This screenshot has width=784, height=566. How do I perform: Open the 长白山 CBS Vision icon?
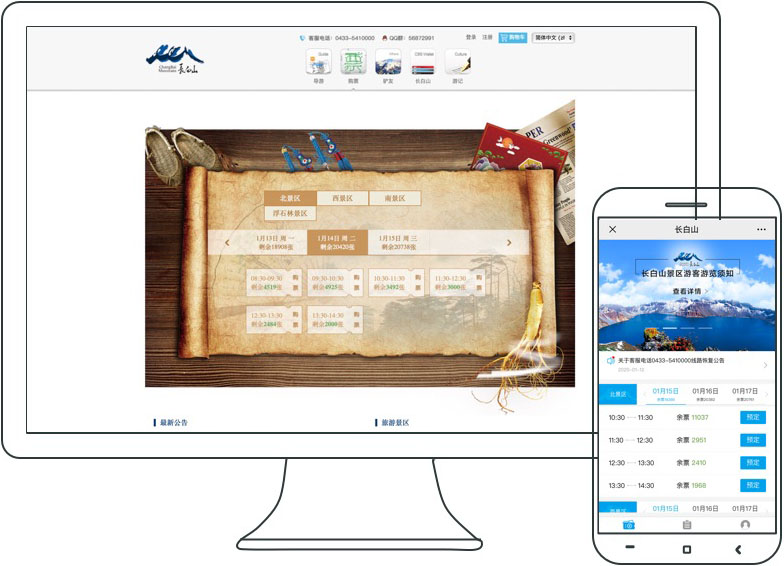click(423, 63)
